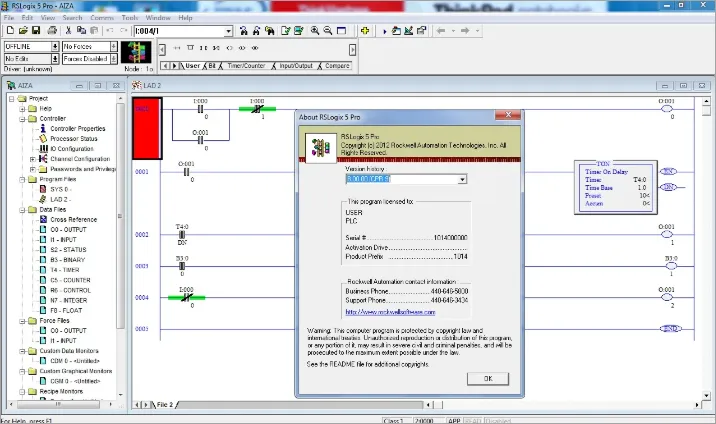Collapse the Data Files folder node

point(22,210)
